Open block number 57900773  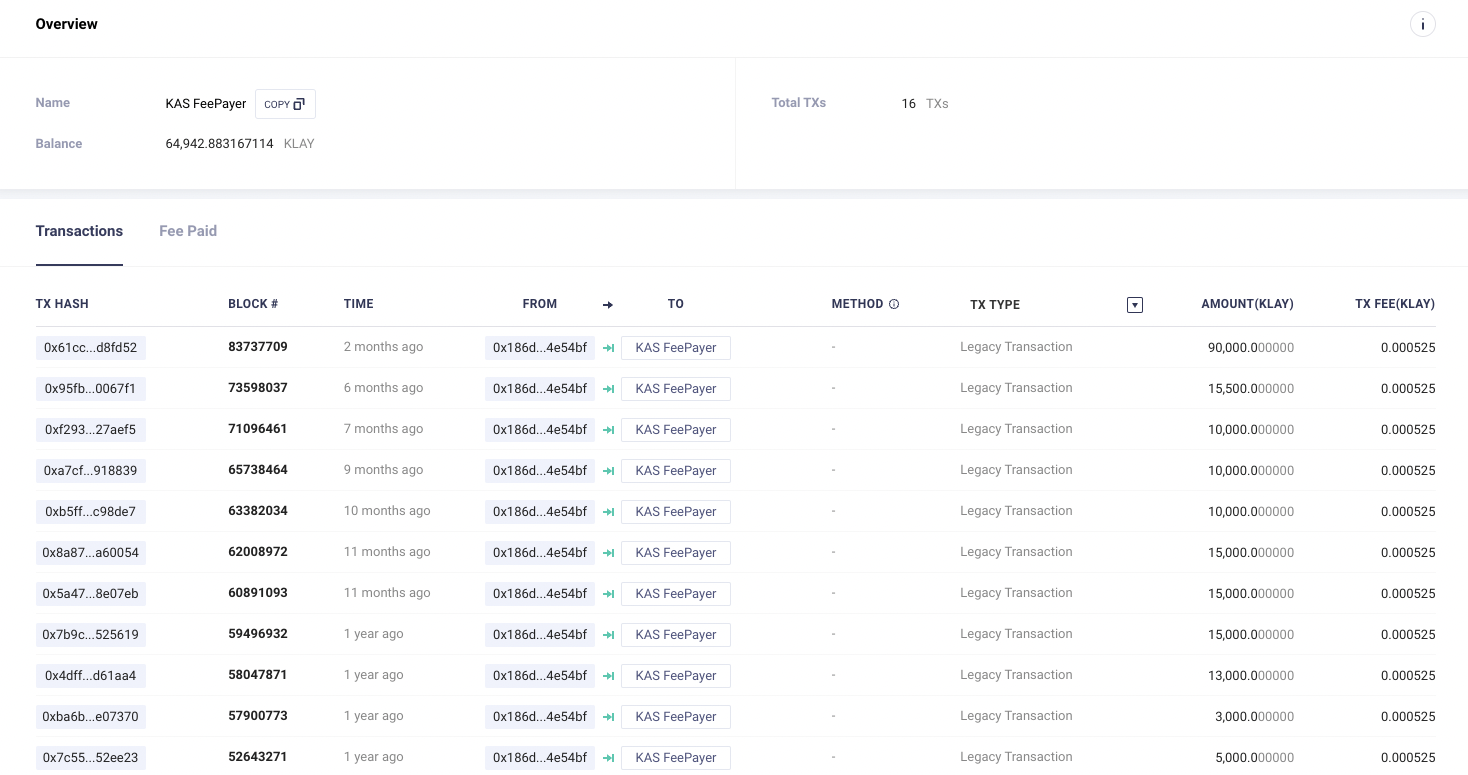click(258, 716)
